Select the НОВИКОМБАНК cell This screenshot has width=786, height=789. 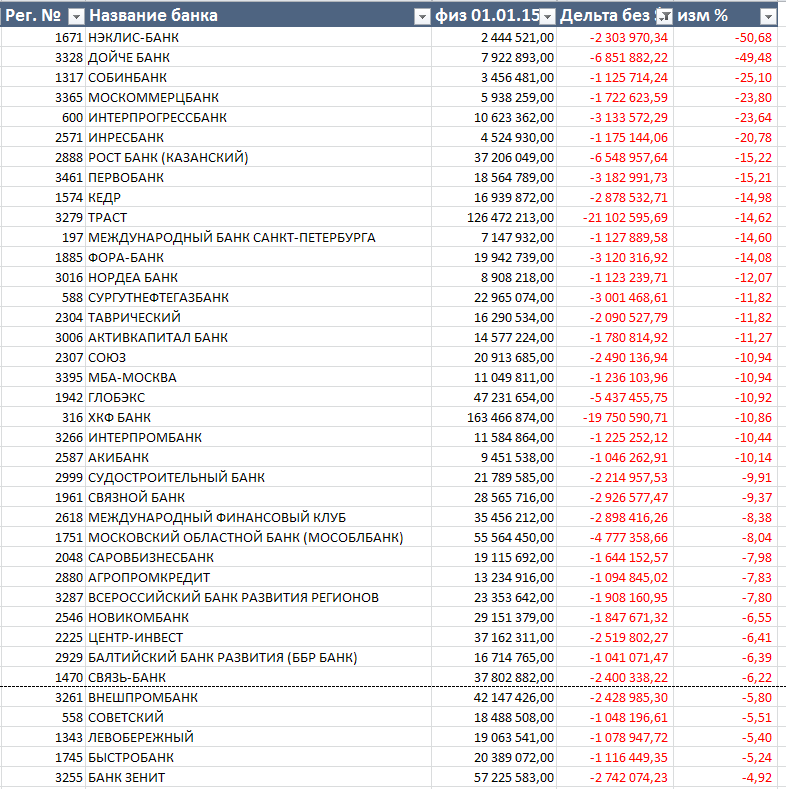tap(258, 617)
